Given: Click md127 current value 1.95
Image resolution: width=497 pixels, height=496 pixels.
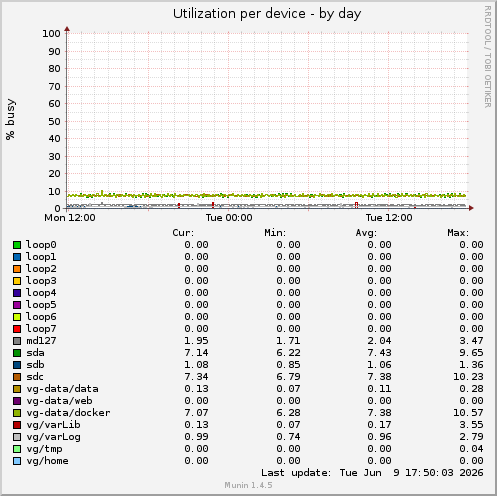Looking at the screenshot, I should point(196,341).
